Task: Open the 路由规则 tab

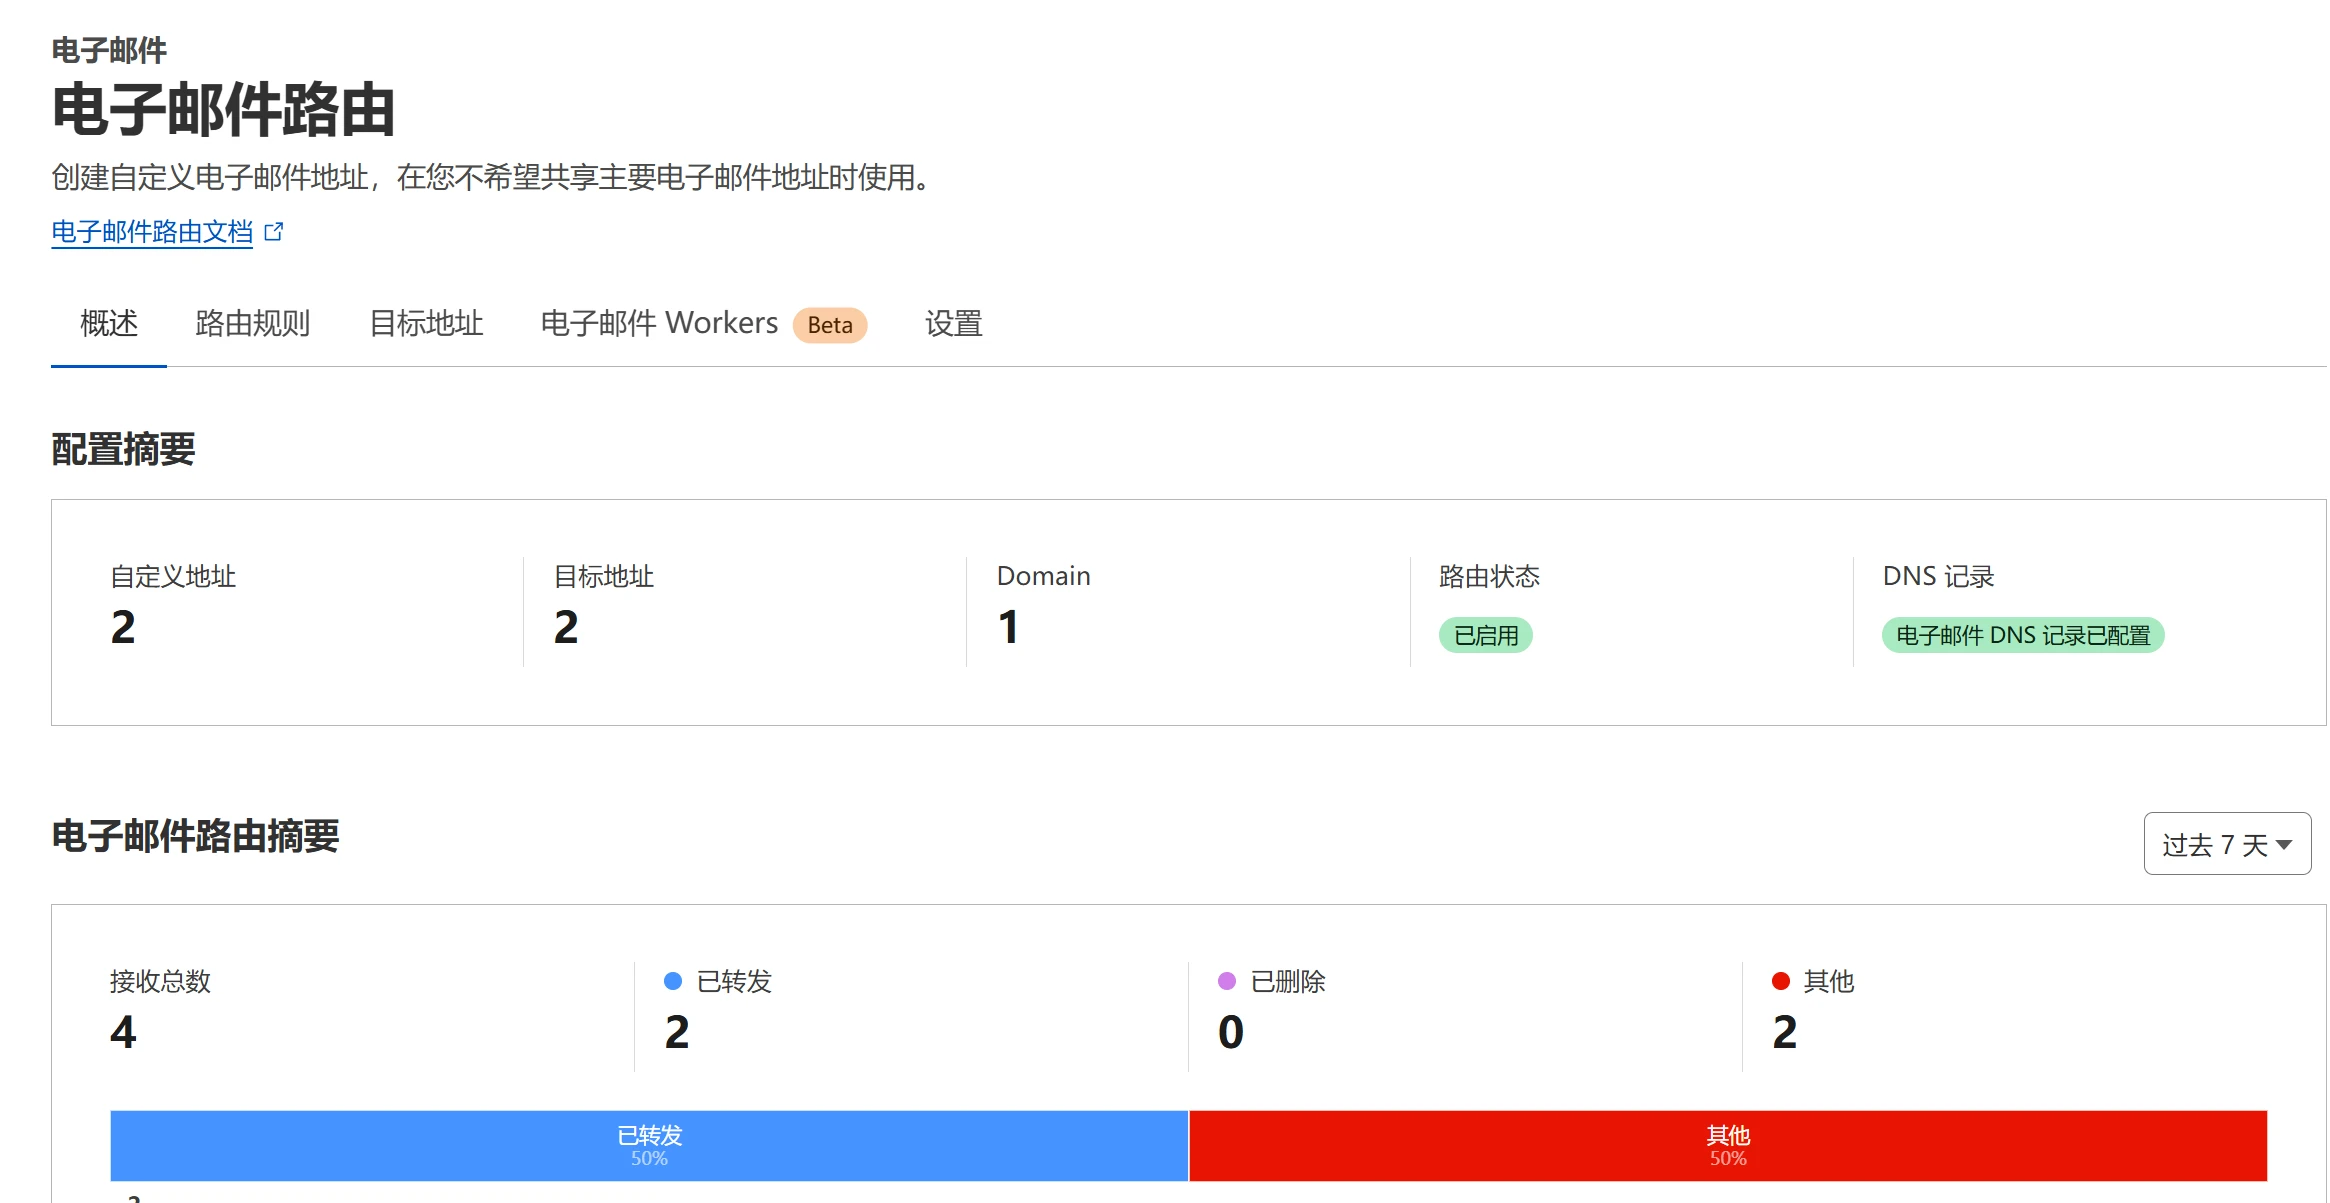Action: click(x=253, y=324)
